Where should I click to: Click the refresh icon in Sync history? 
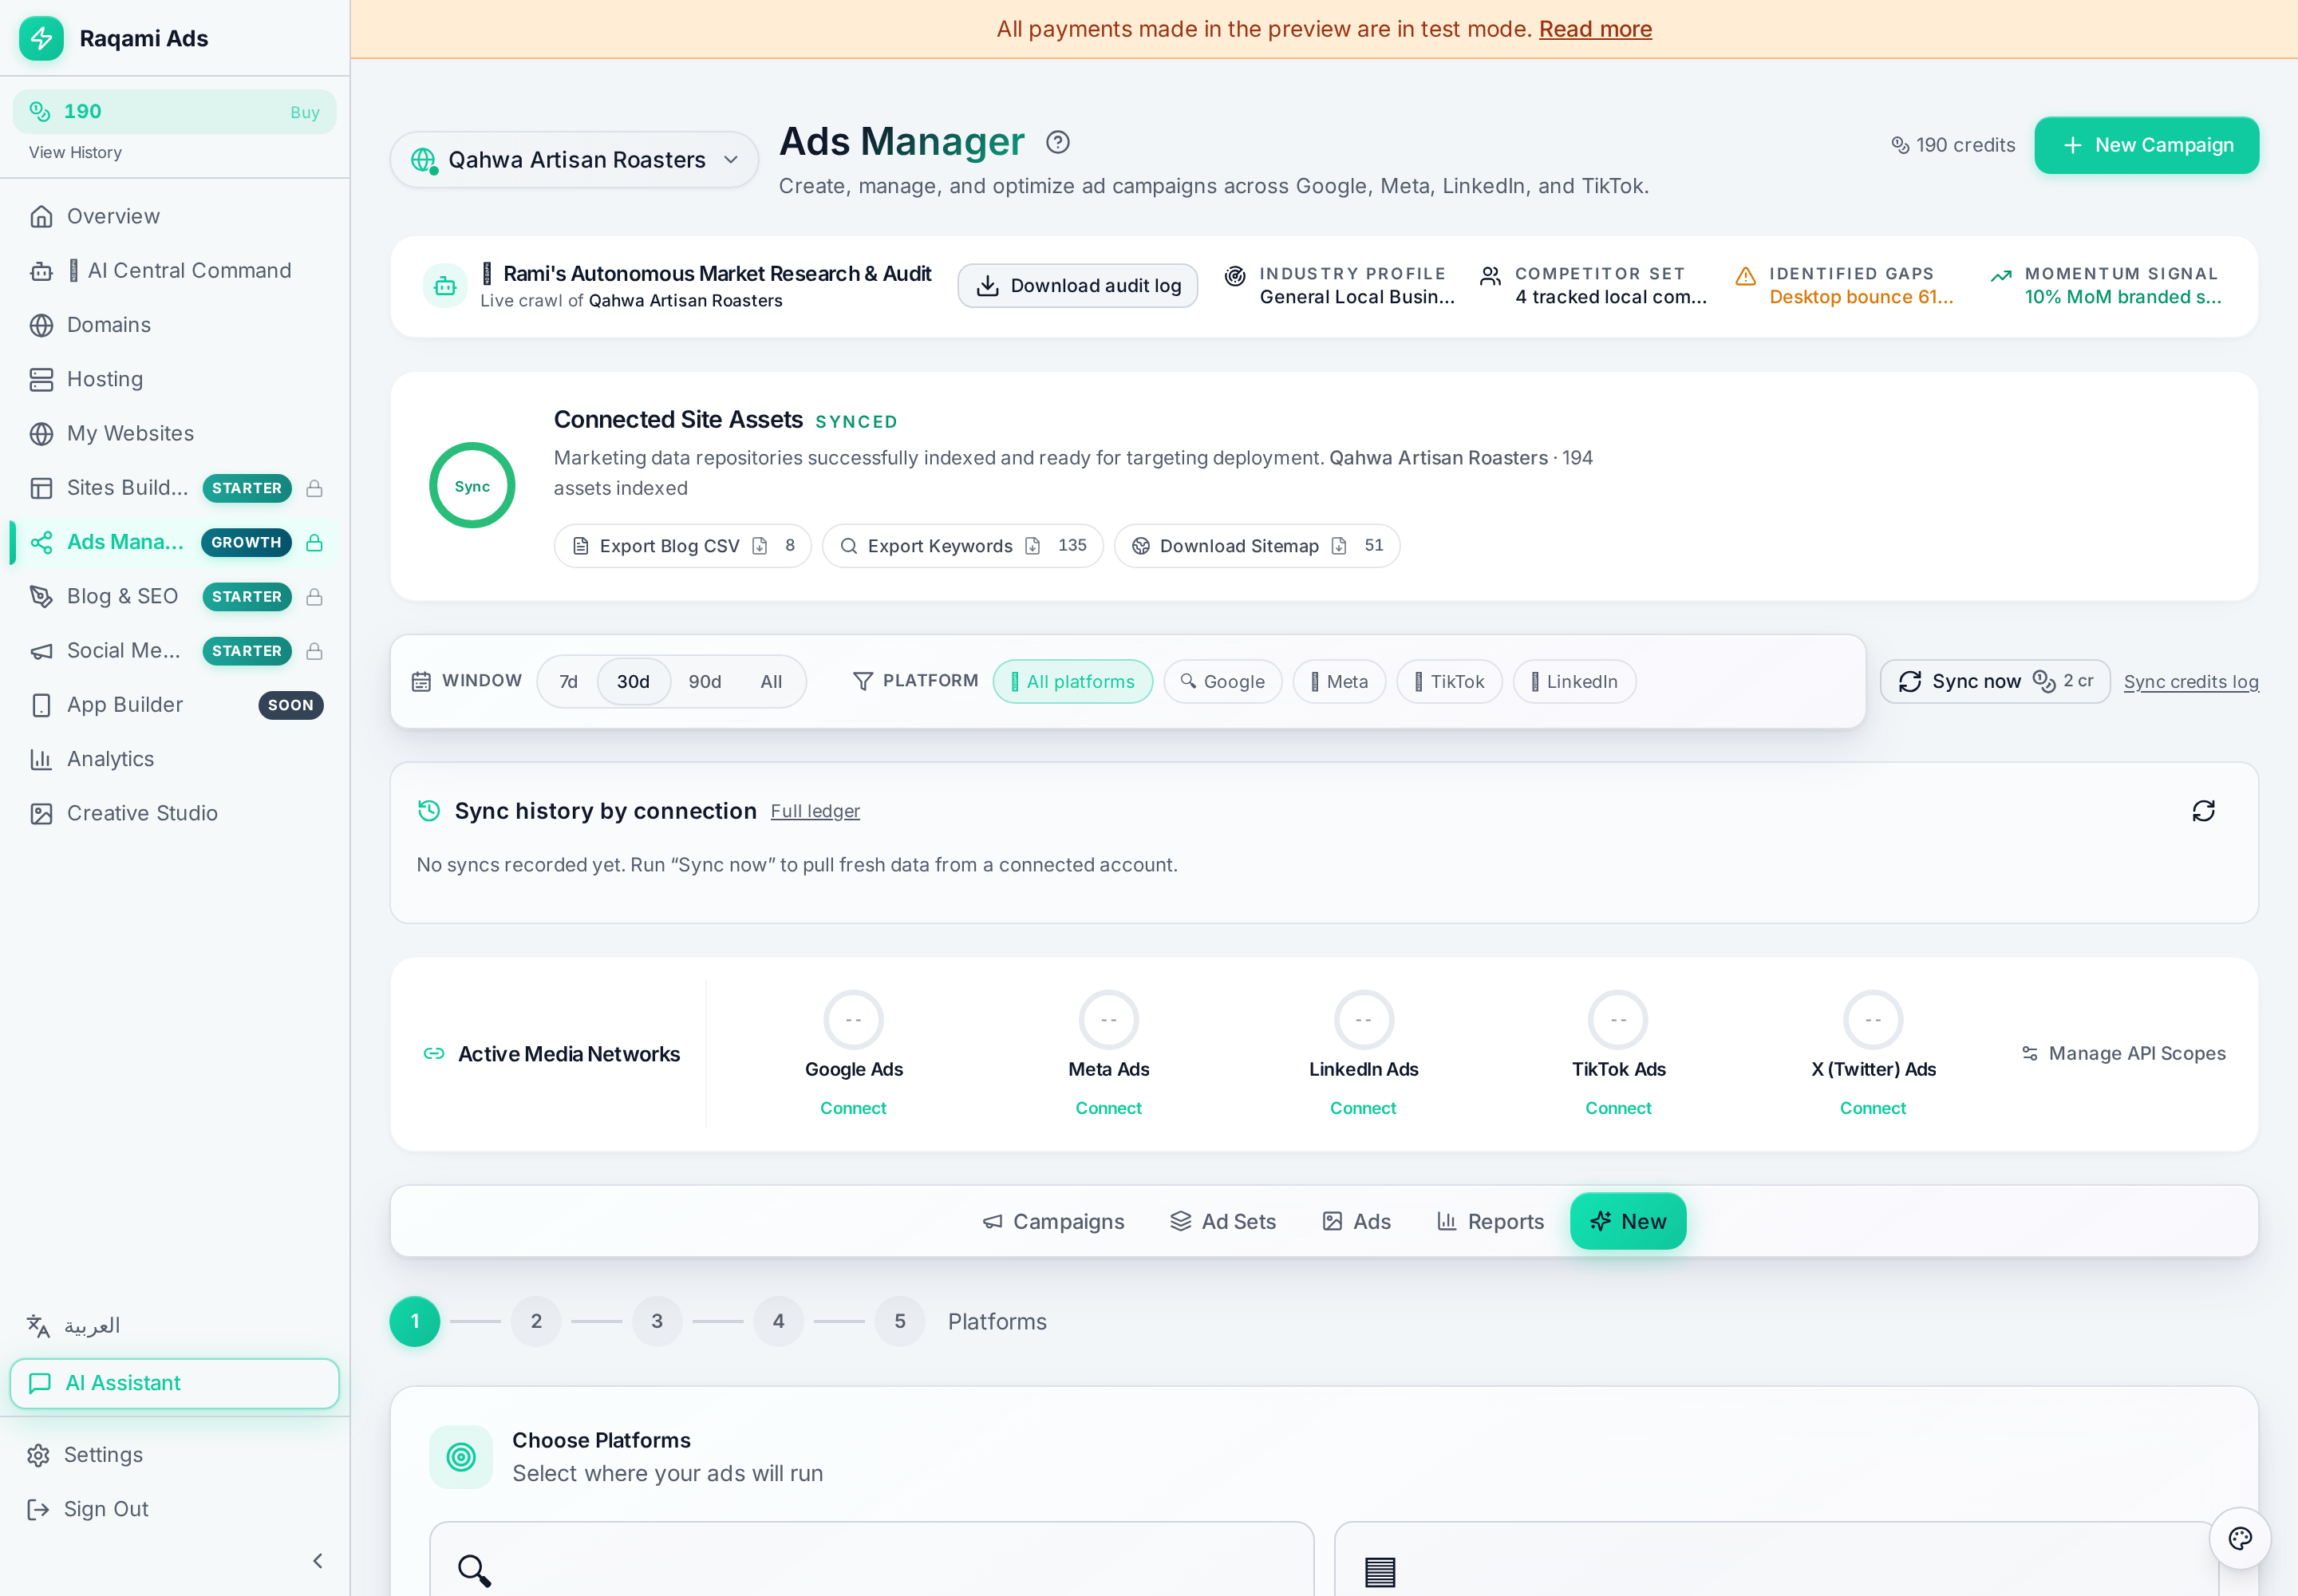coord(2203,811)
